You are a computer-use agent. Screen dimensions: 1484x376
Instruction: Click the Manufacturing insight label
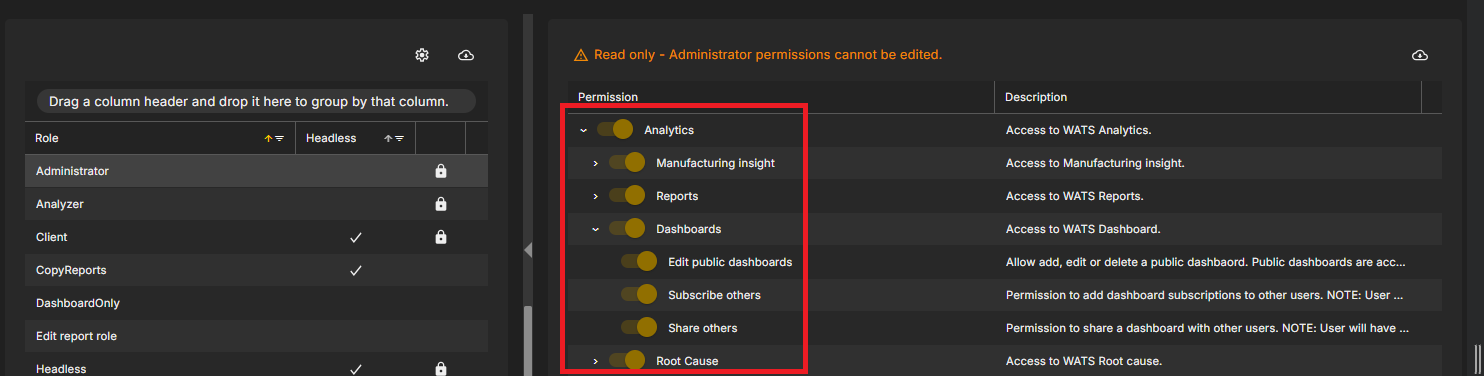pos(715,163)
